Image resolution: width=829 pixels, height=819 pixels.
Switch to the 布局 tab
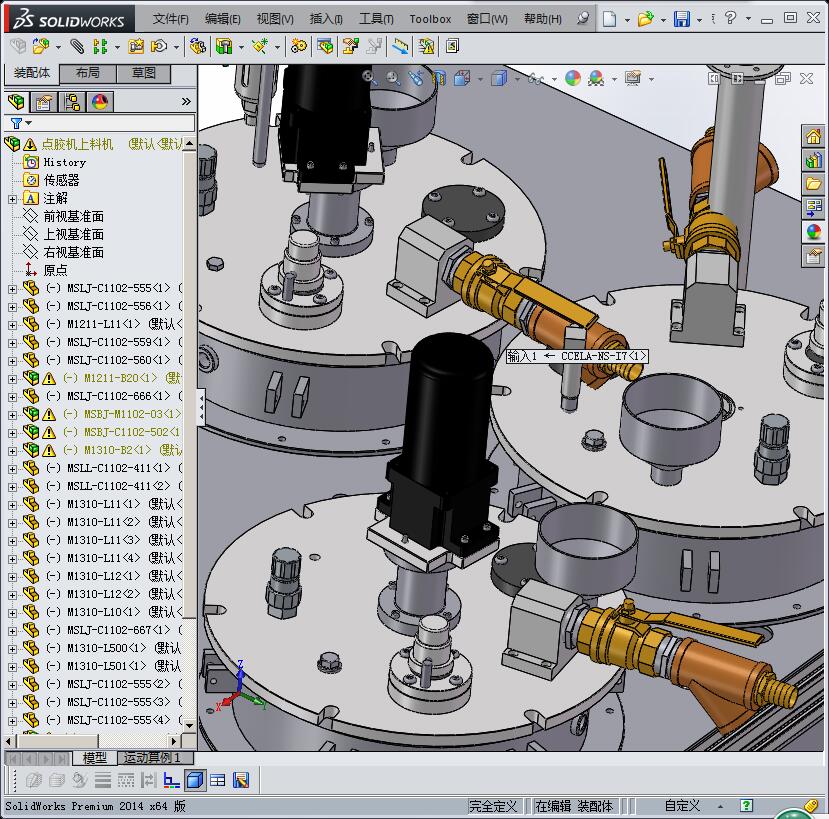coord(87,73)
